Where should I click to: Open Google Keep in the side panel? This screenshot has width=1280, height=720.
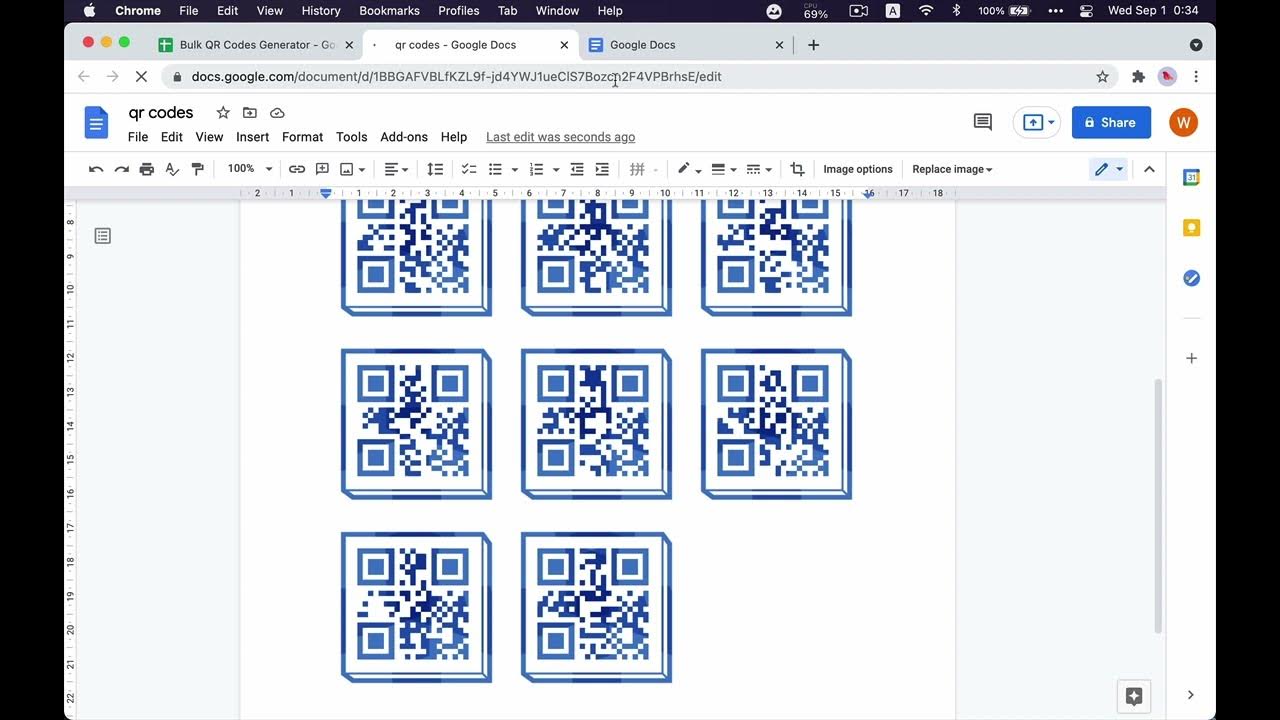(1191, 228)
